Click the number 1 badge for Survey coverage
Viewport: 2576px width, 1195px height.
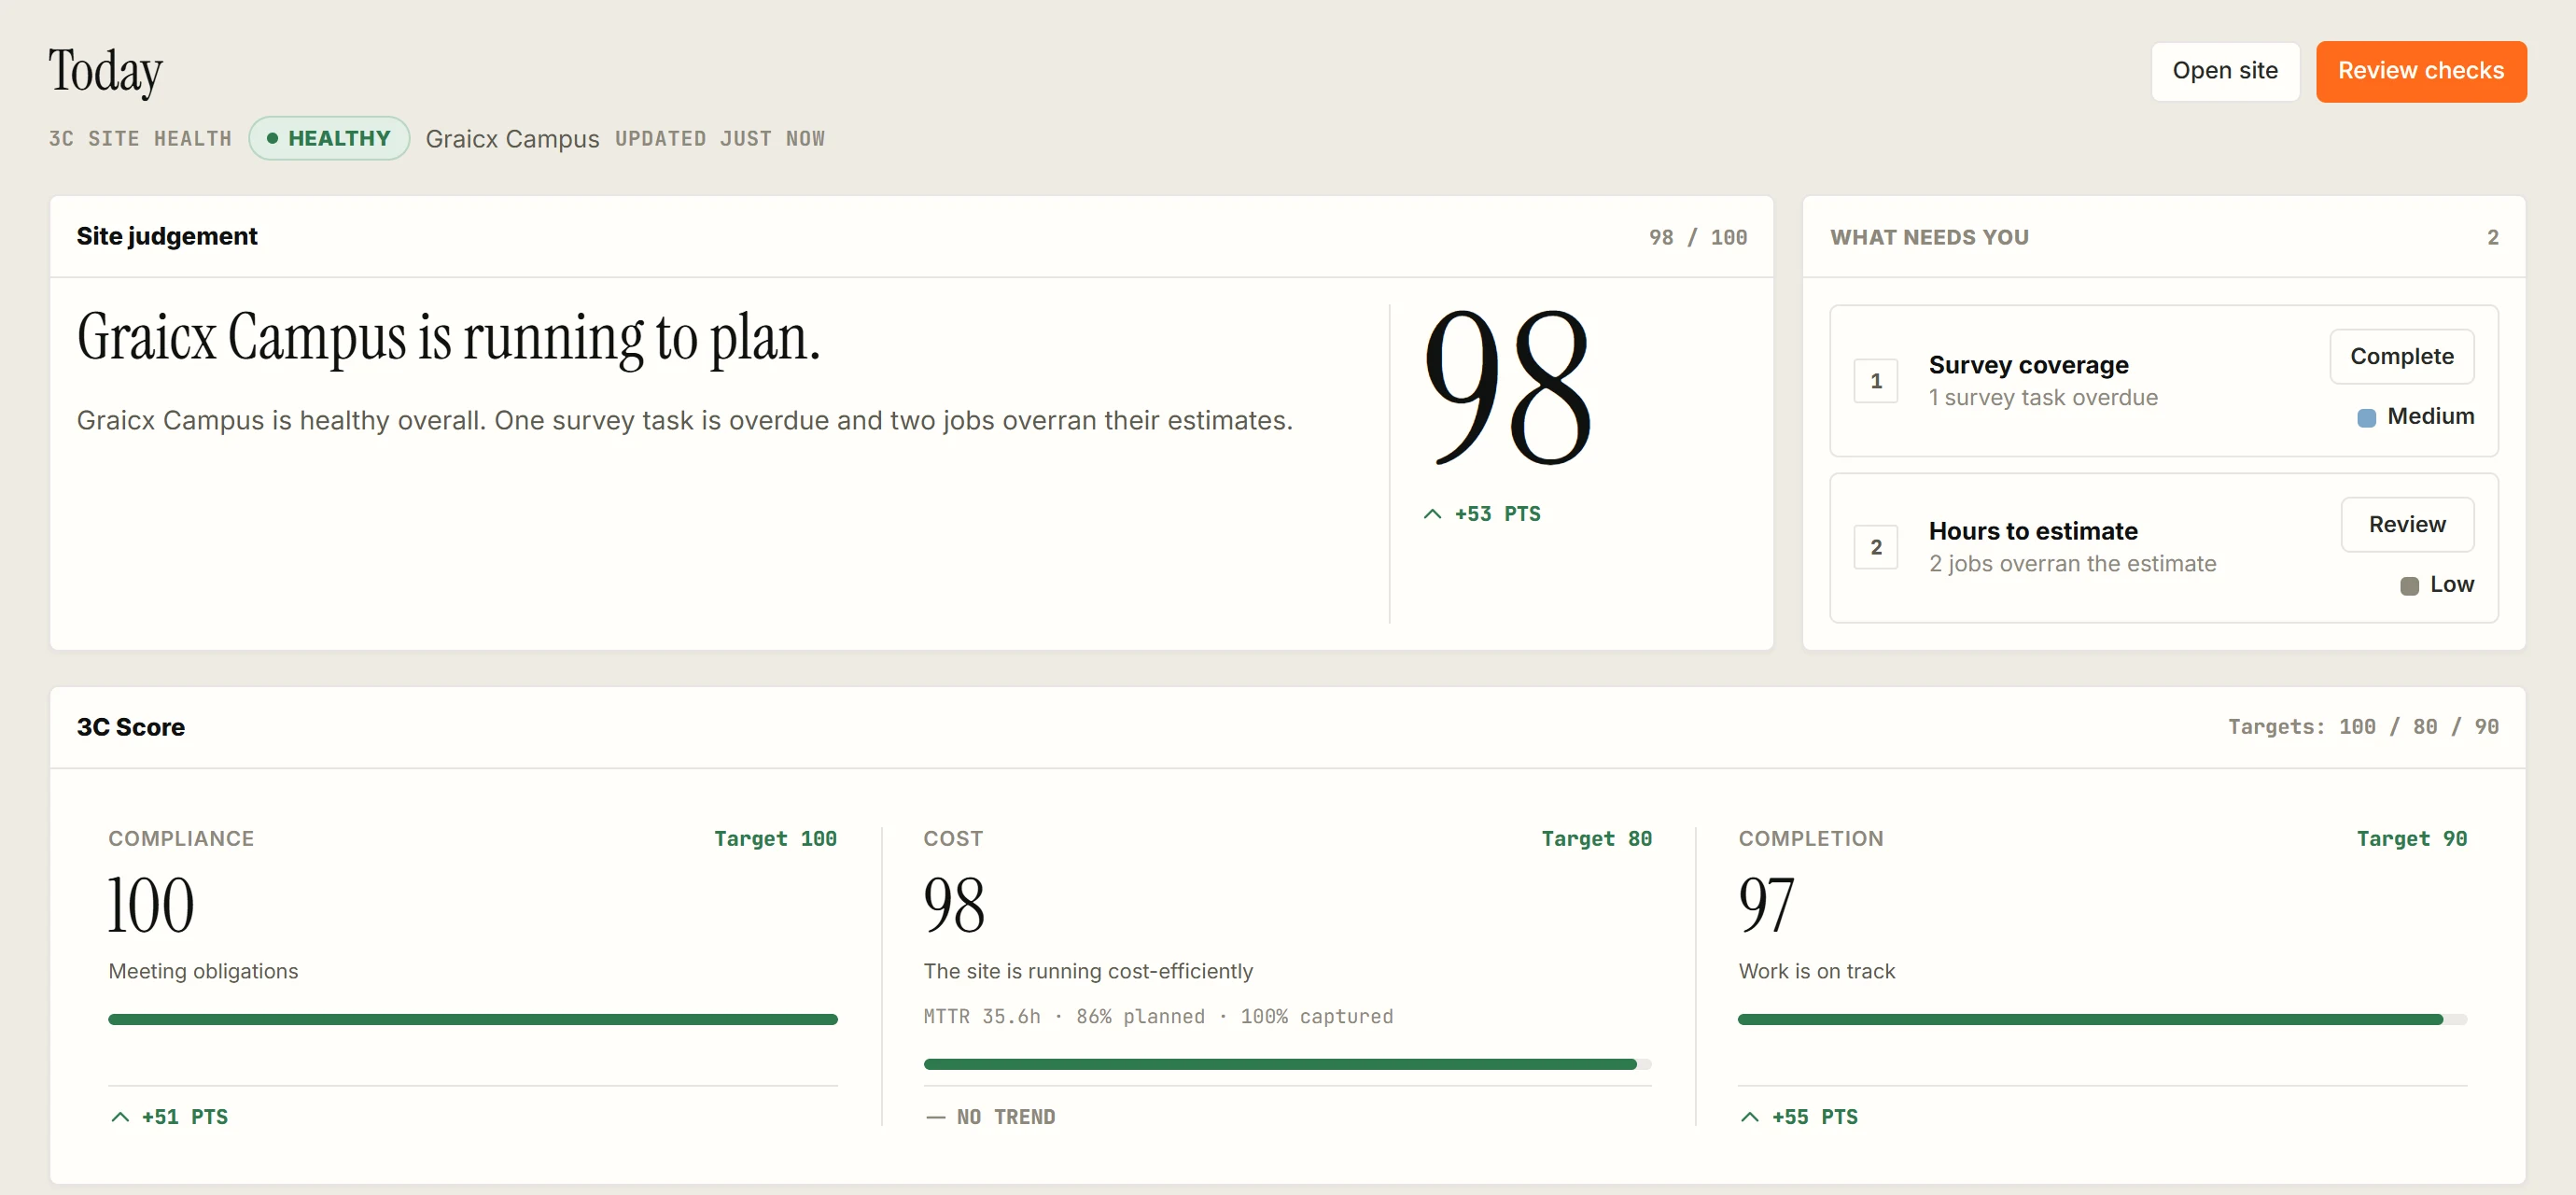(1876, 381)
